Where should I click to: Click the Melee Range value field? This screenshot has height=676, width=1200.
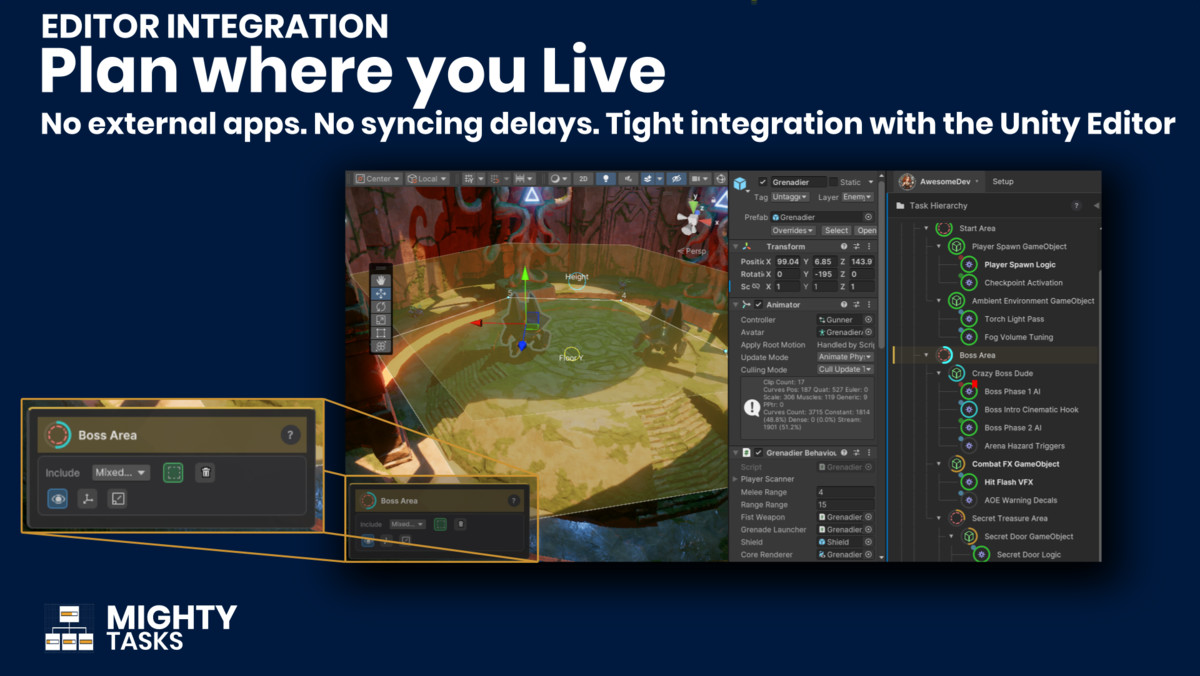click(845, 492)
